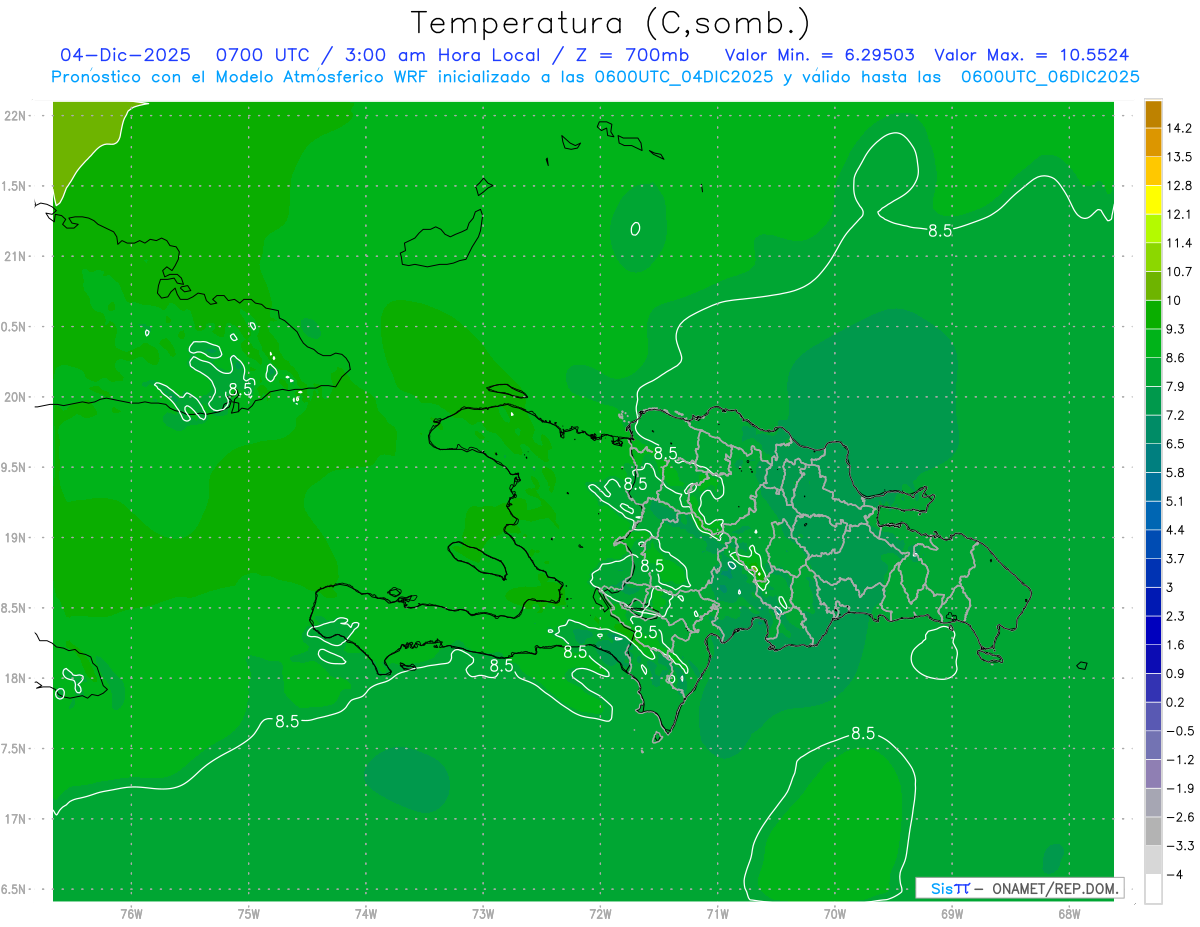Screen dimensions: 1200x927
Task: Click the white swatch below the -4 label
Action: click(1153, 889)
